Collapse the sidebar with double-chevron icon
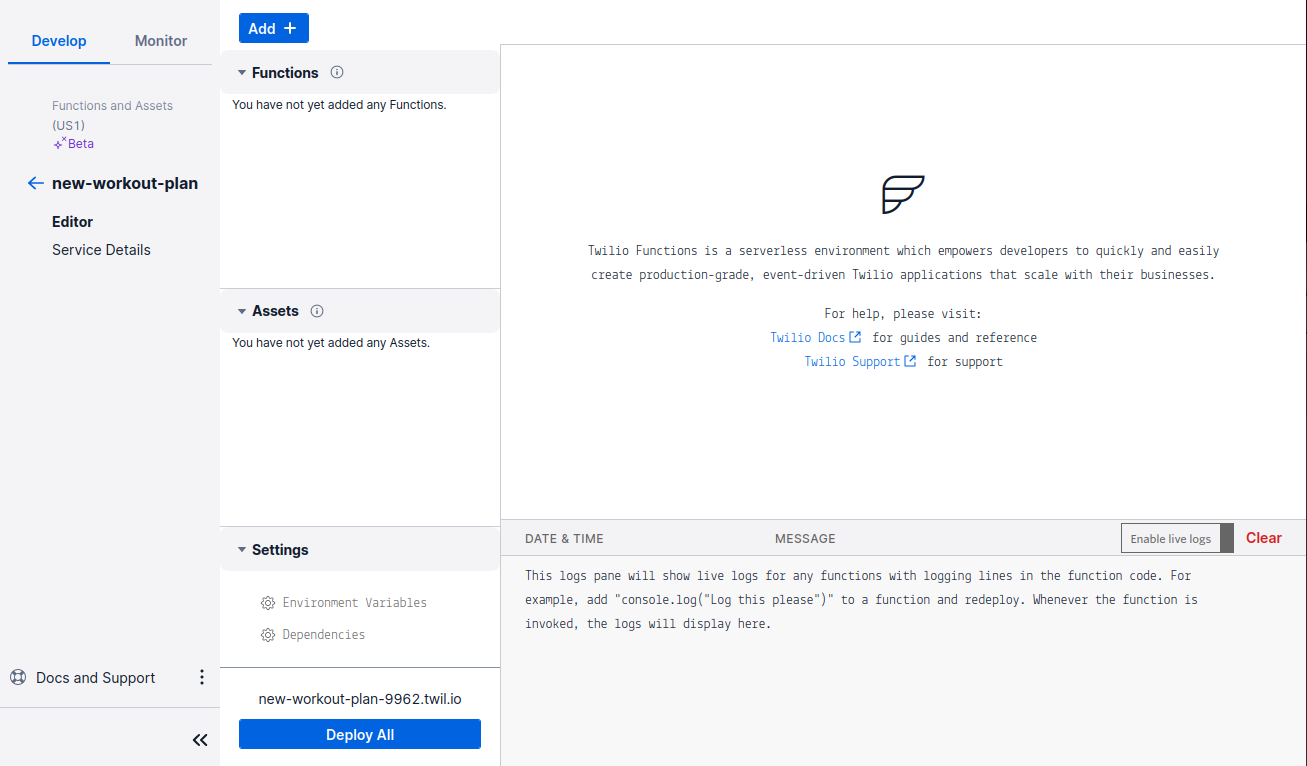Image resolution: width=1307 pixels, height=766 pixels. coord(200,740)
